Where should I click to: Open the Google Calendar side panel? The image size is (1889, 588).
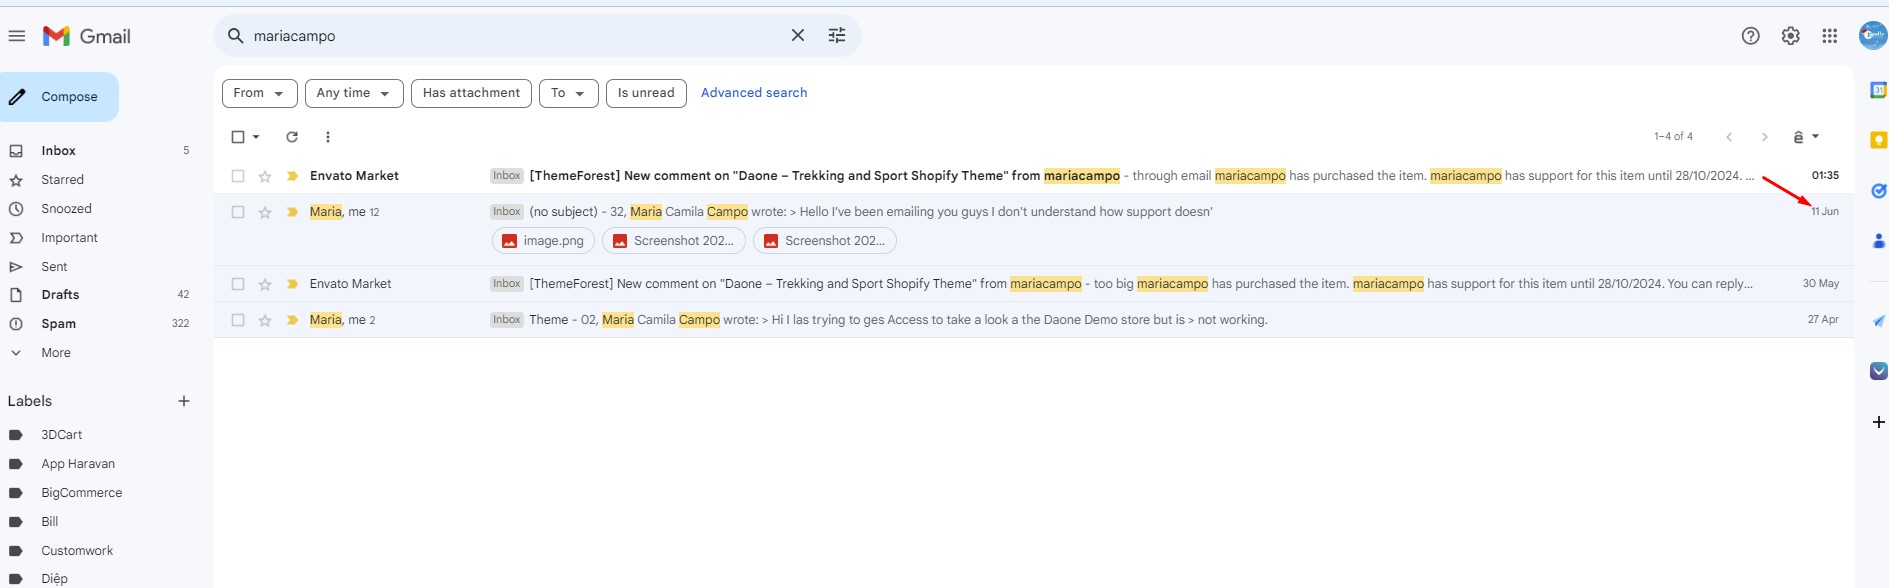click(x=1878, y=90)
